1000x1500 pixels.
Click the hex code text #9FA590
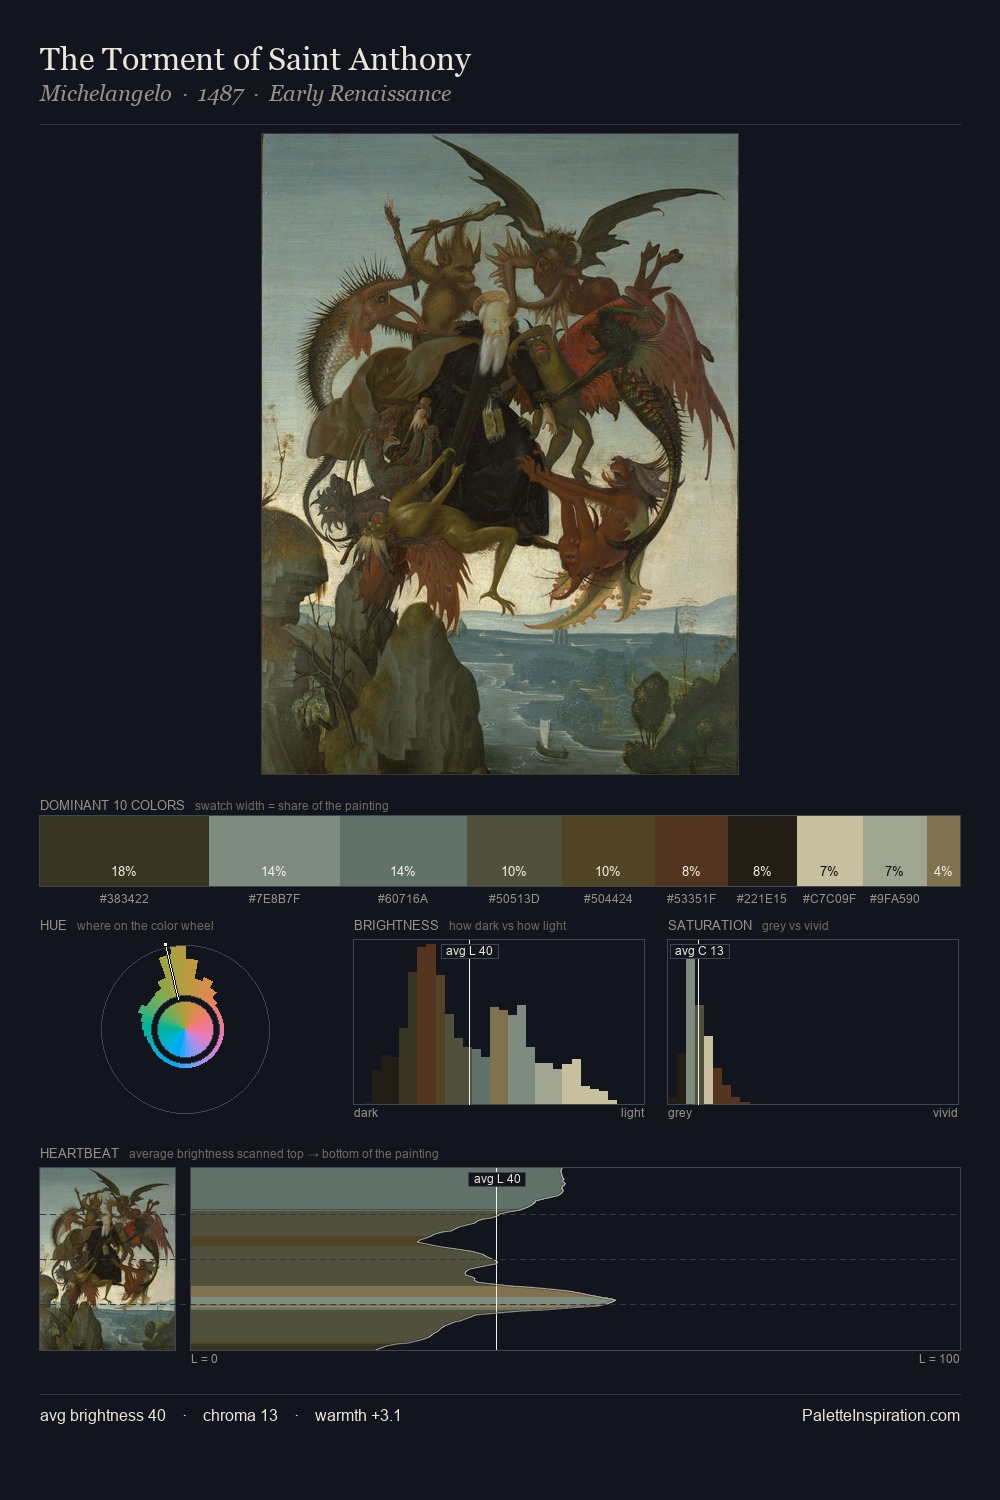(x=894, y=899)
